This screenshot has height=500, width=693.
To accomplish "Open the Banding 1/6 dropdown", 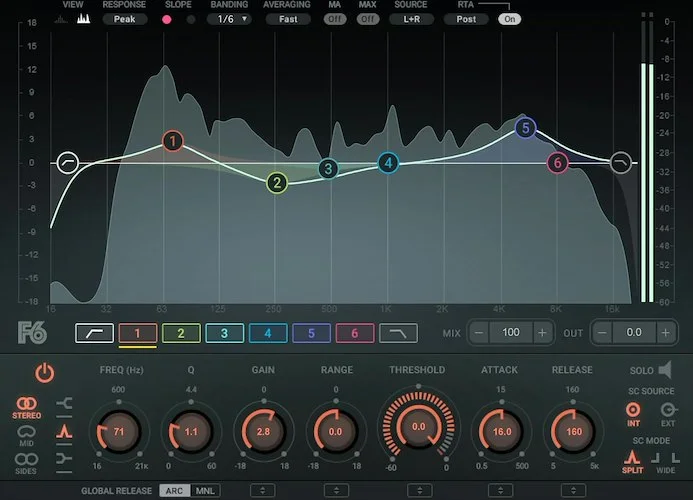I will click(229, 19).
